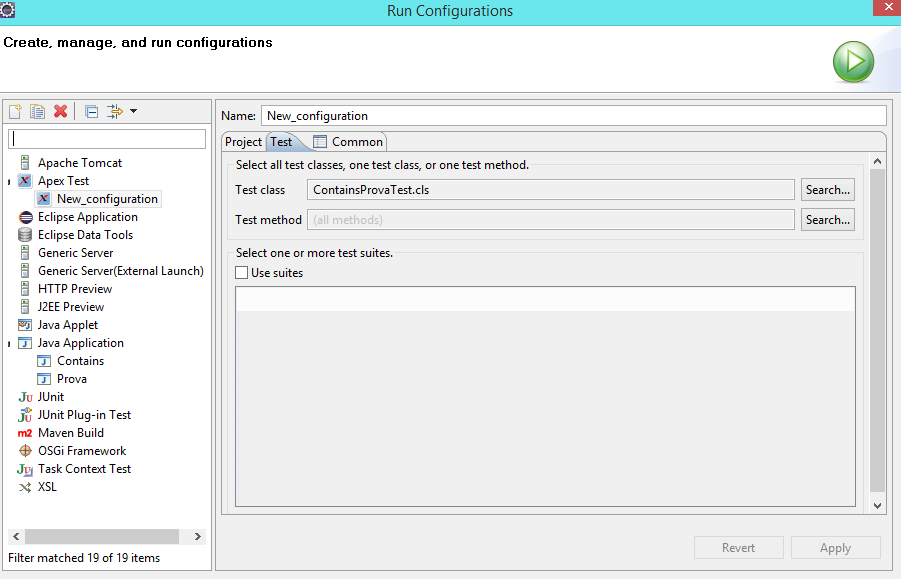Switch to the Project tab
The image size is (901, 579).
pos(243,142)
